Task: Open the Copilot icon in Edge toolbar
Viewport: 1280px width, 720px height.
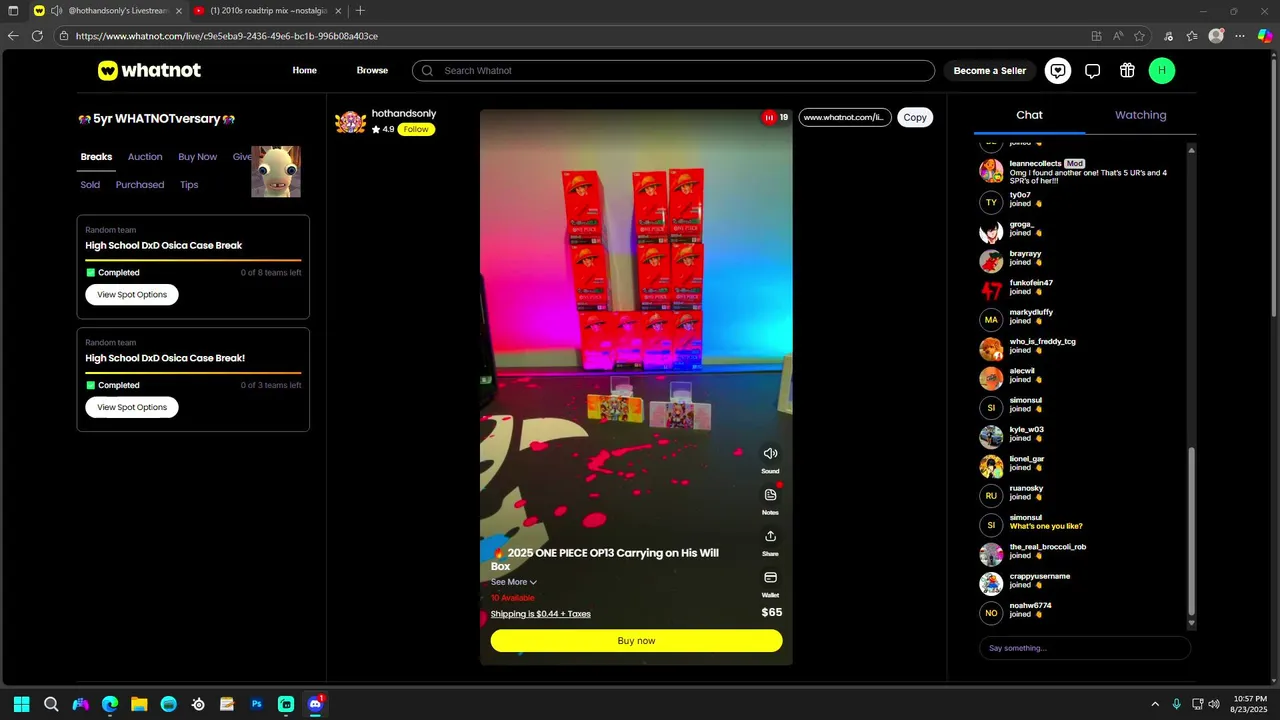Action: pyautogui.click(x=1265, y=35)
